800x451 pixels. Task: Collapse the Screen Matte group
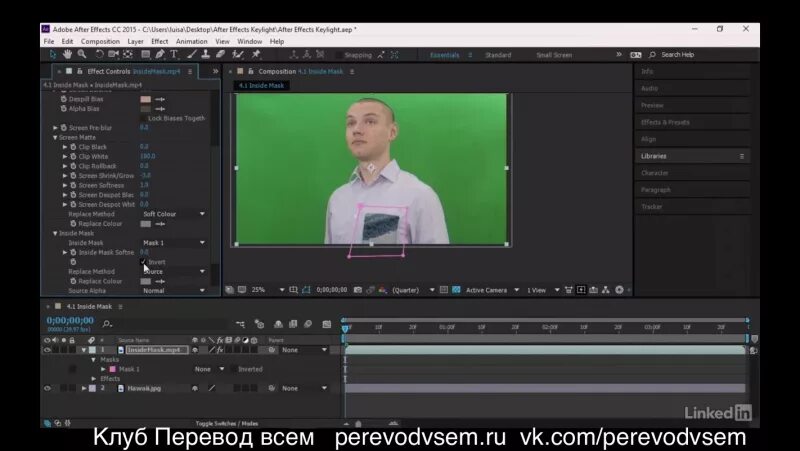click(55, 138)
